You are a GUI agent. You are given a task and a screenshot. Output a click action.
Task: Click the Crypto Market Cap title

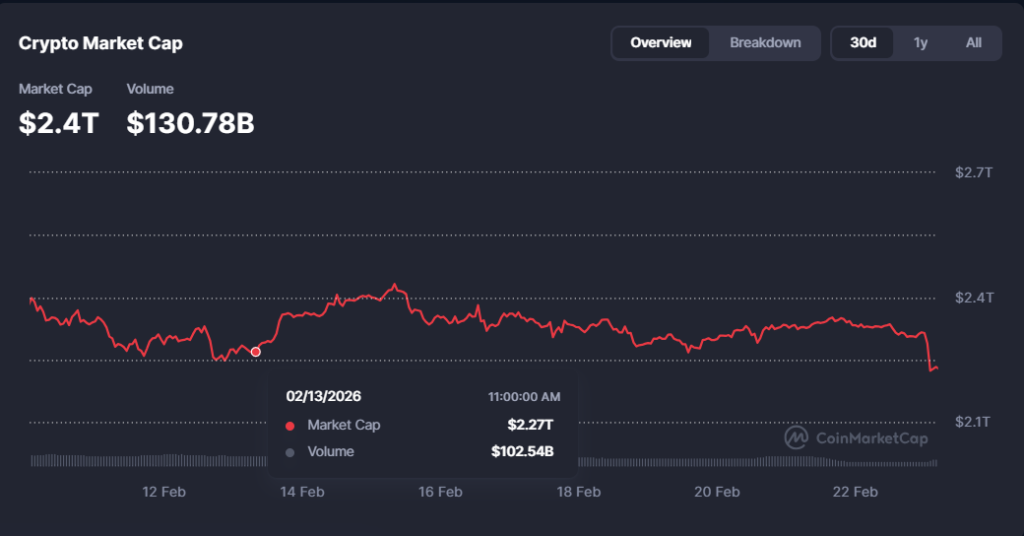[101, 44]
